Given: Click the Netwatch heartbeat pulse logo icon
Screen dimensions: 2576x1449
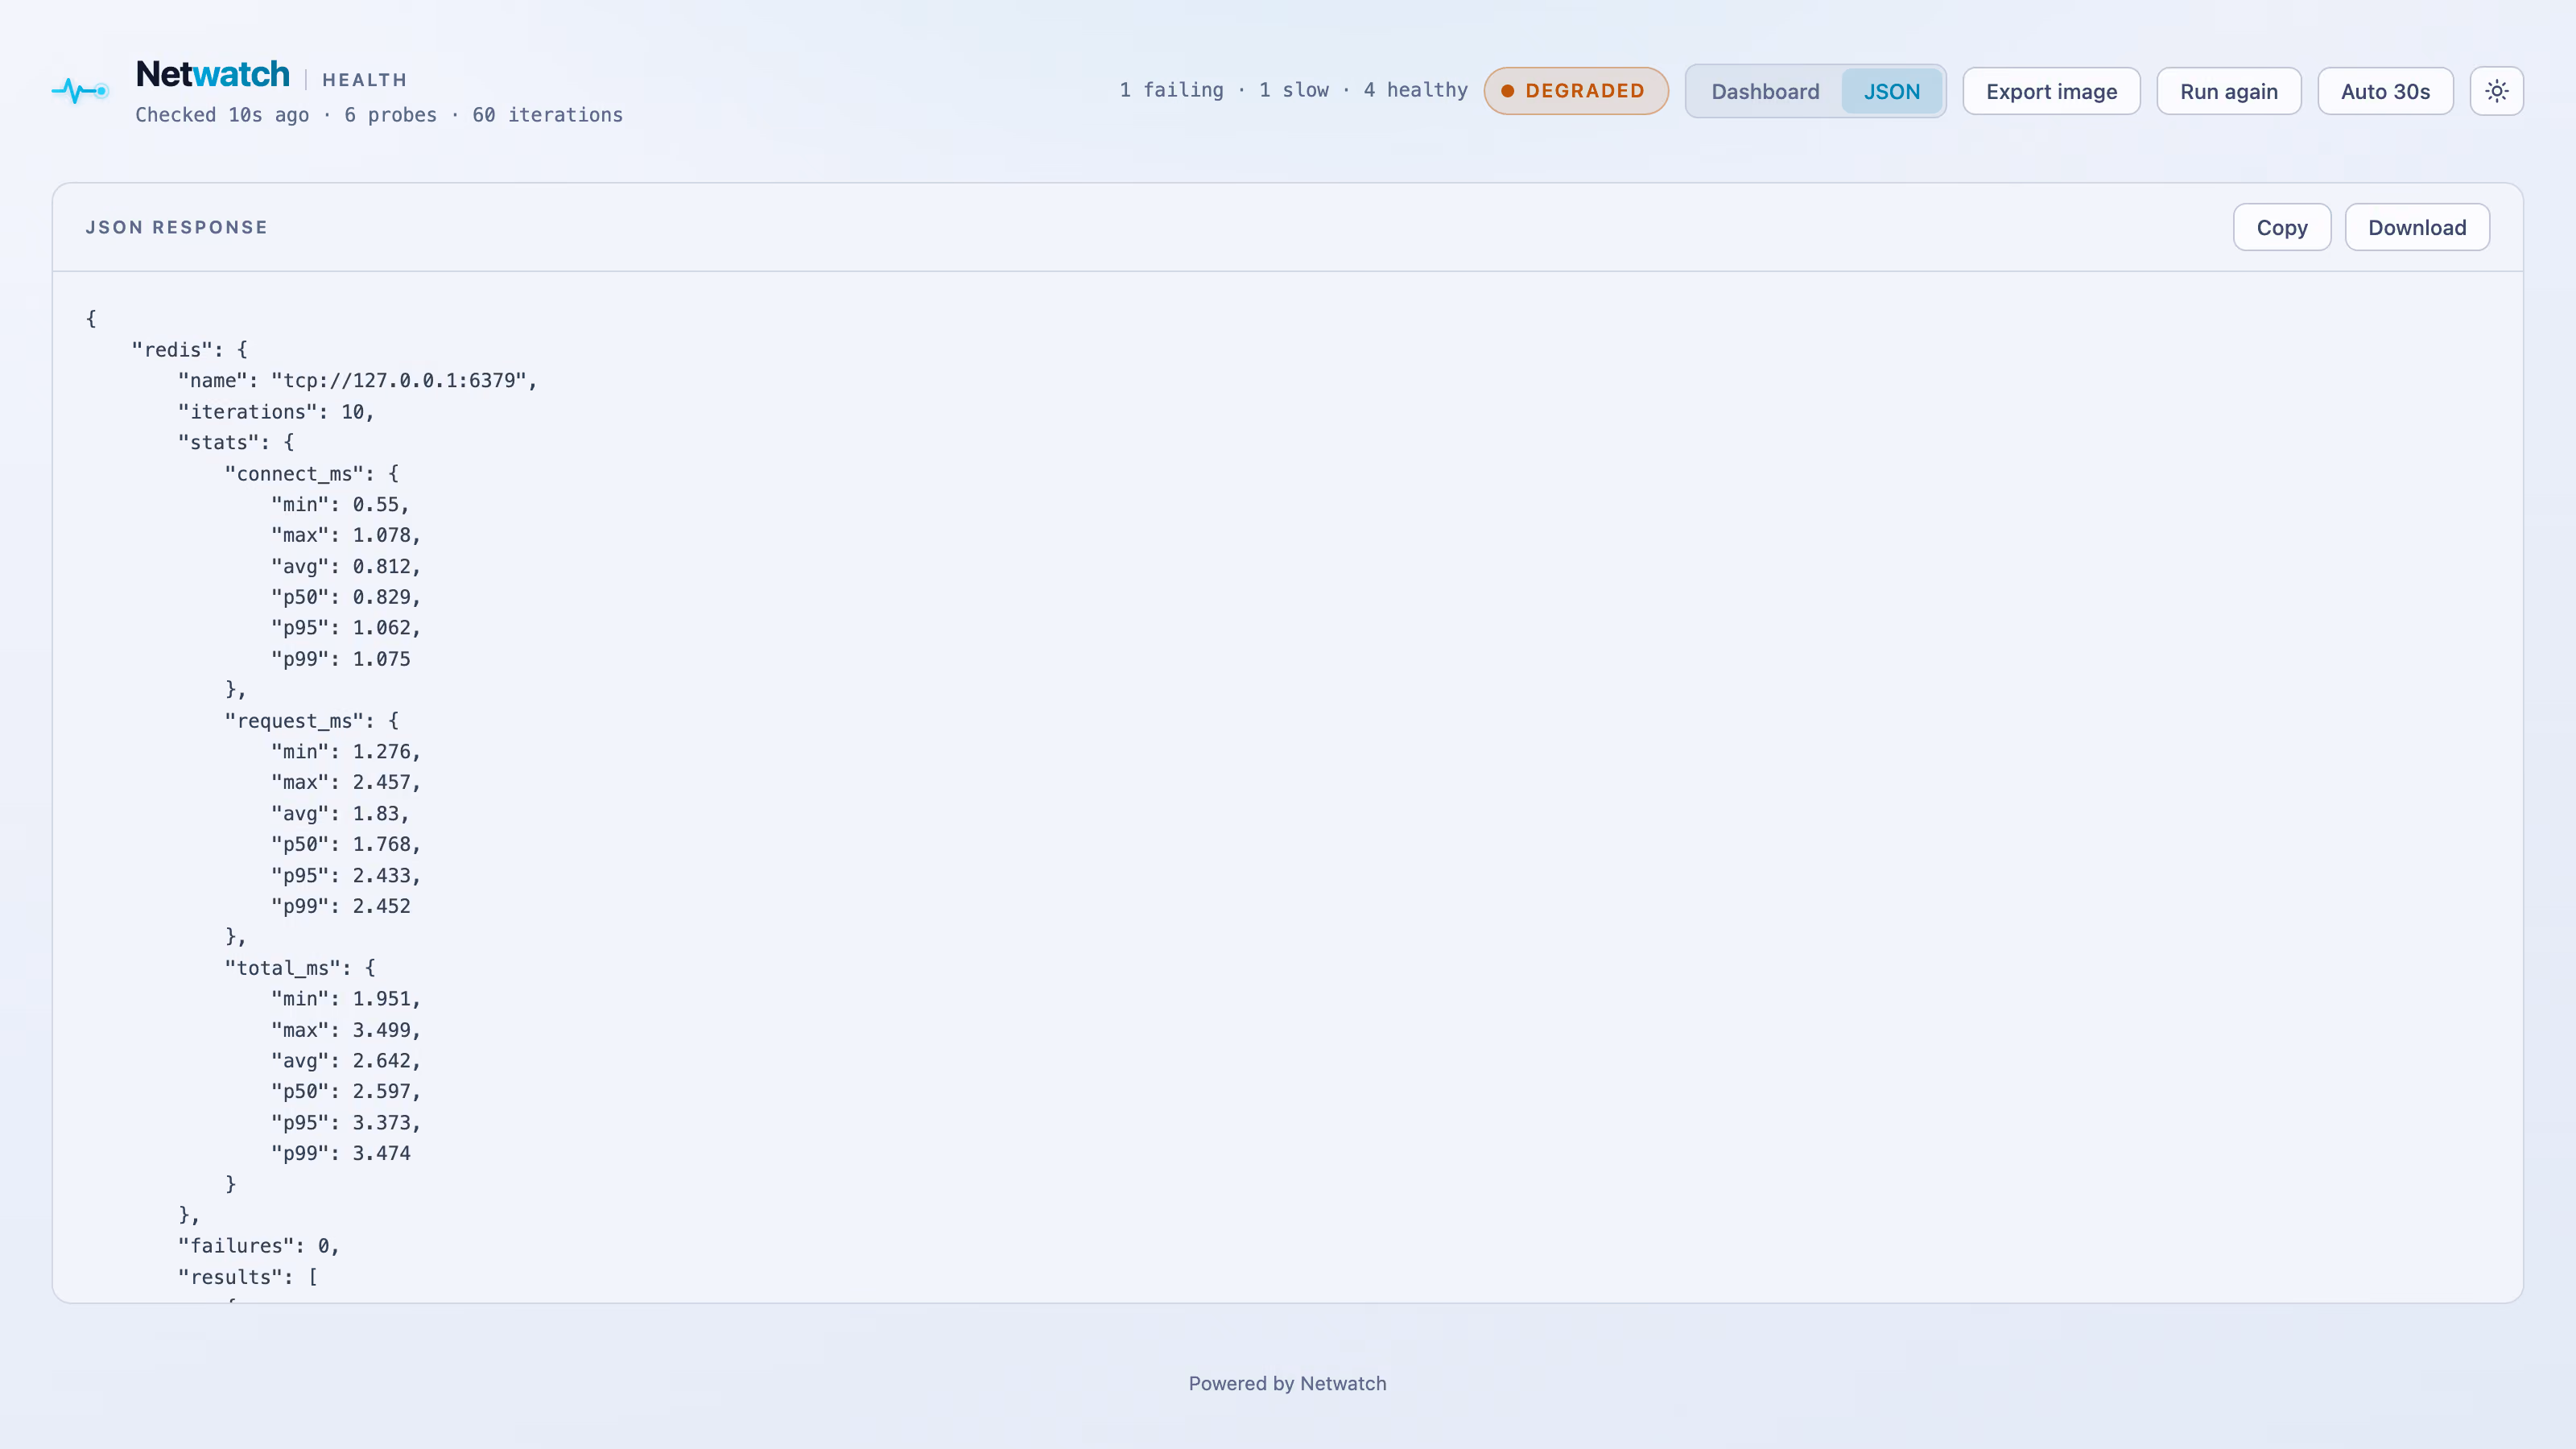Looking at the screenshot, I should tap(80, 91).
